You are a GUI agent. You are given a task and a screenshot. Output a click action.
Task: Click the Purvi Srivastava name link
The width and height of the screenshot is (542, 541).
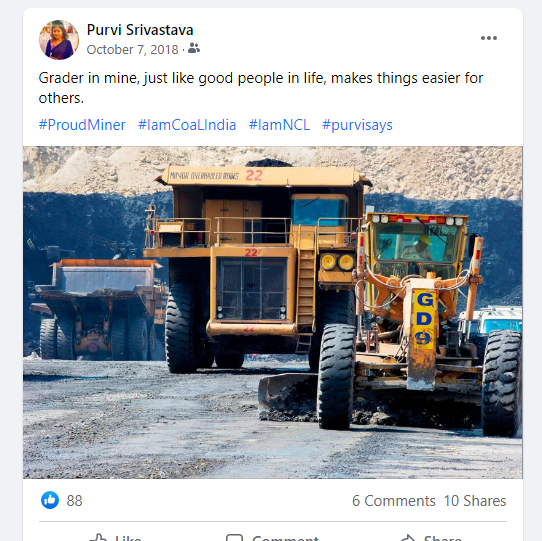click(140, 30)
